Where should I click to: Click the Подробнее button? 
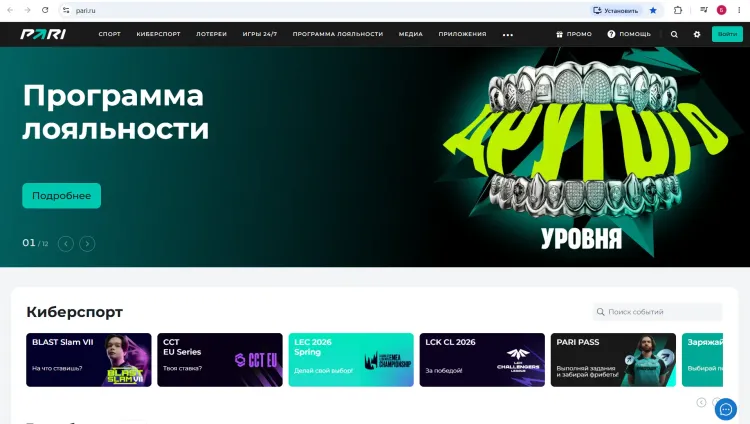tap(61, 196)
